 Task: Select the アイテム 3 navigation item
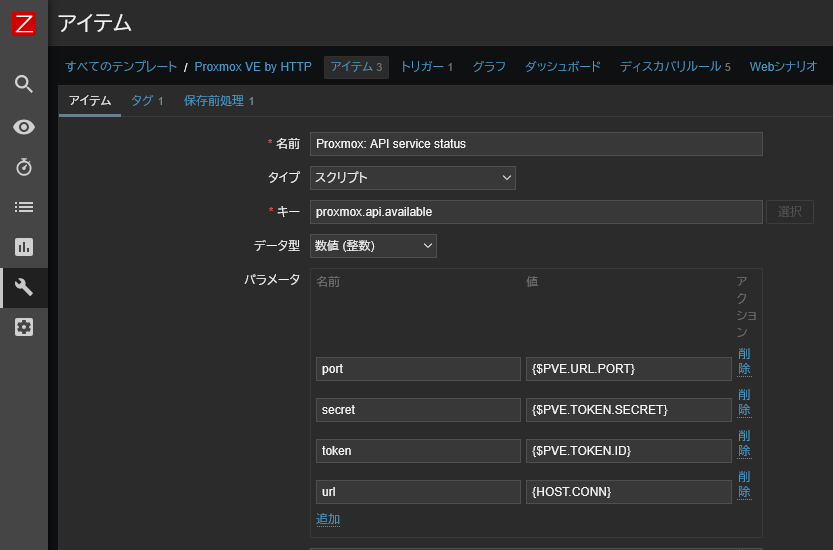356,67
